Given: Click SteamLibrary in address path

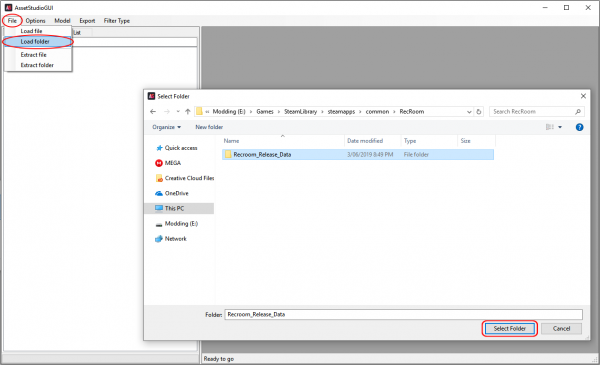Looking at the screenshot, I should (x=300, y=112).
